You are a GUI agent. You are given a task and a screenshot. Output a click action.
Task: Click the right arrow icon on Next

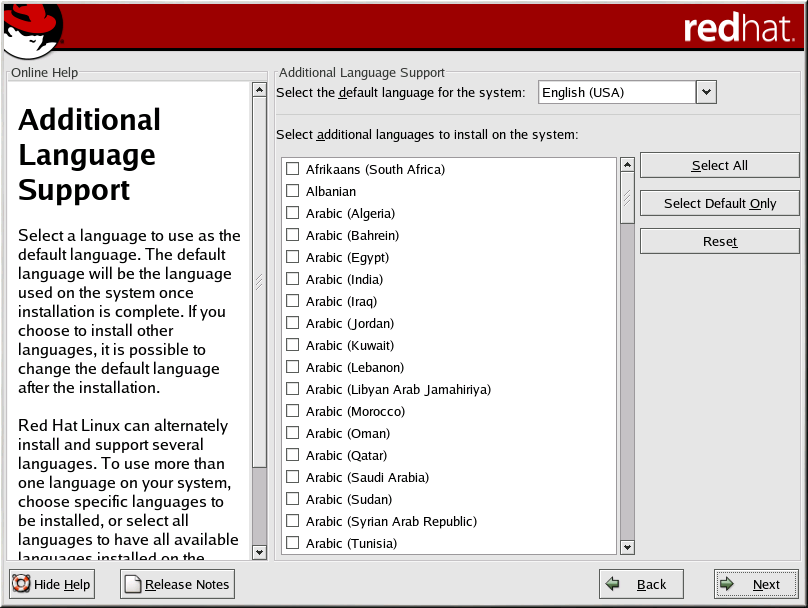(x=728, y=584)
